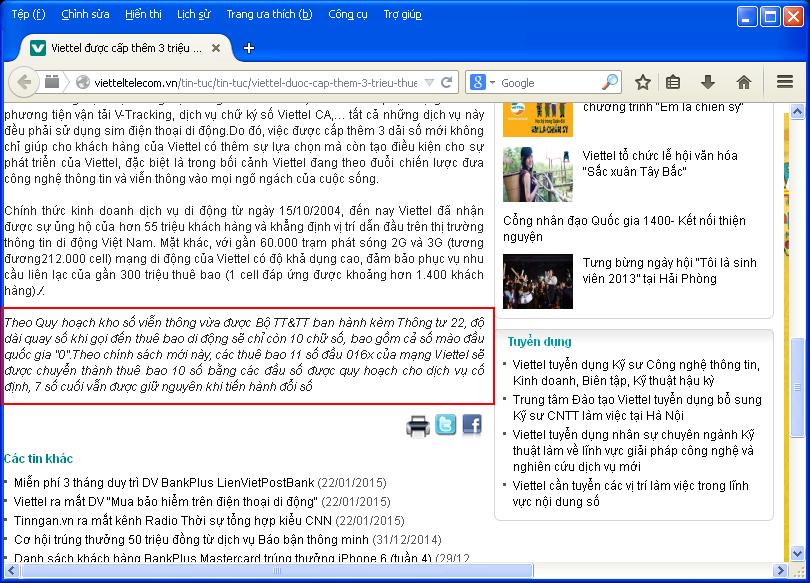Click the vertical scrollbar thumb

coord(797,387)
